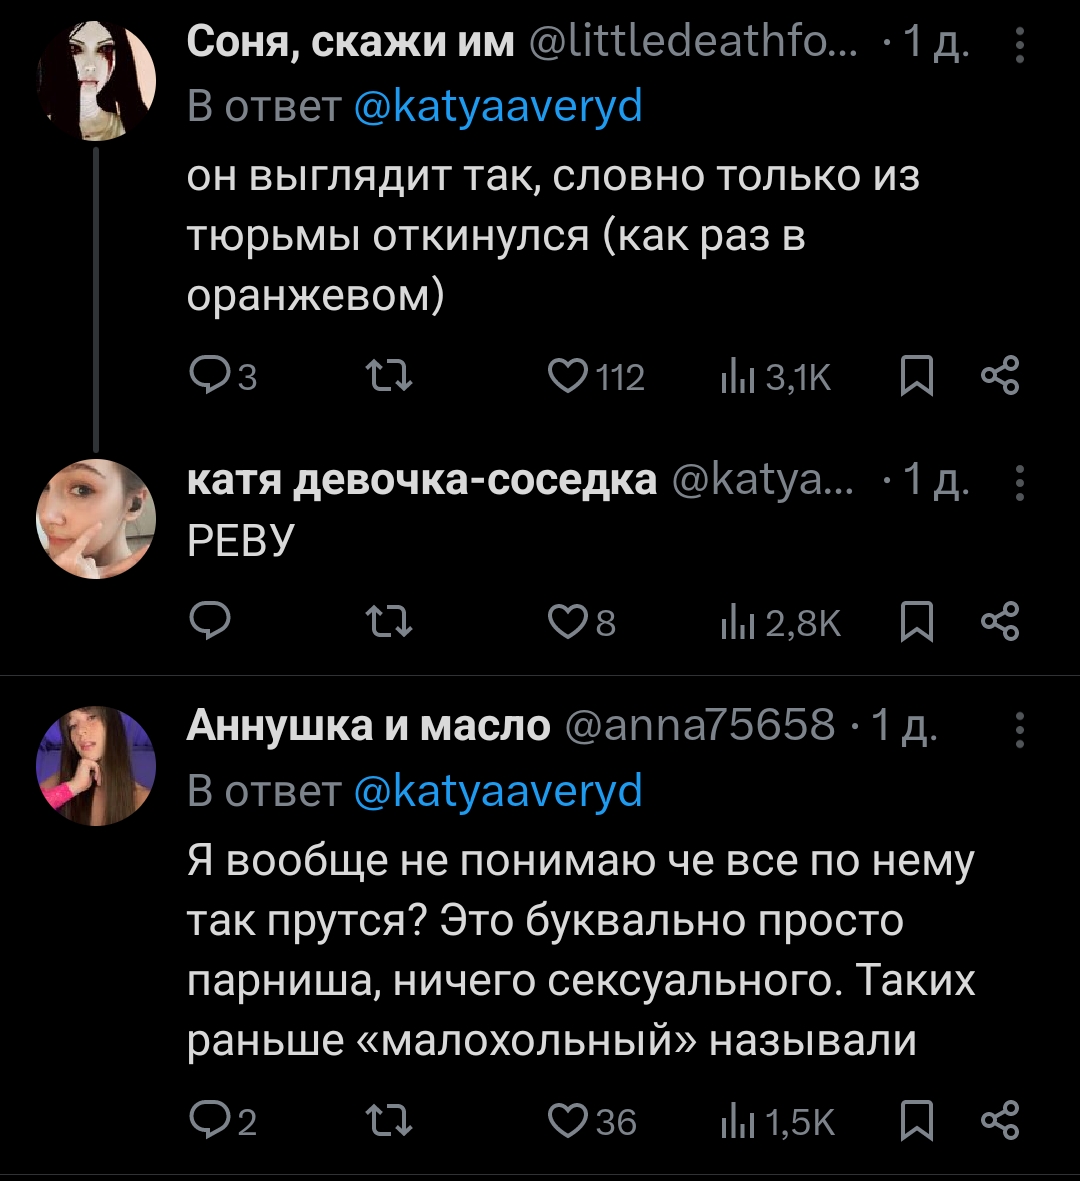Reply to Соня's tweet about orange

[210, 377]
